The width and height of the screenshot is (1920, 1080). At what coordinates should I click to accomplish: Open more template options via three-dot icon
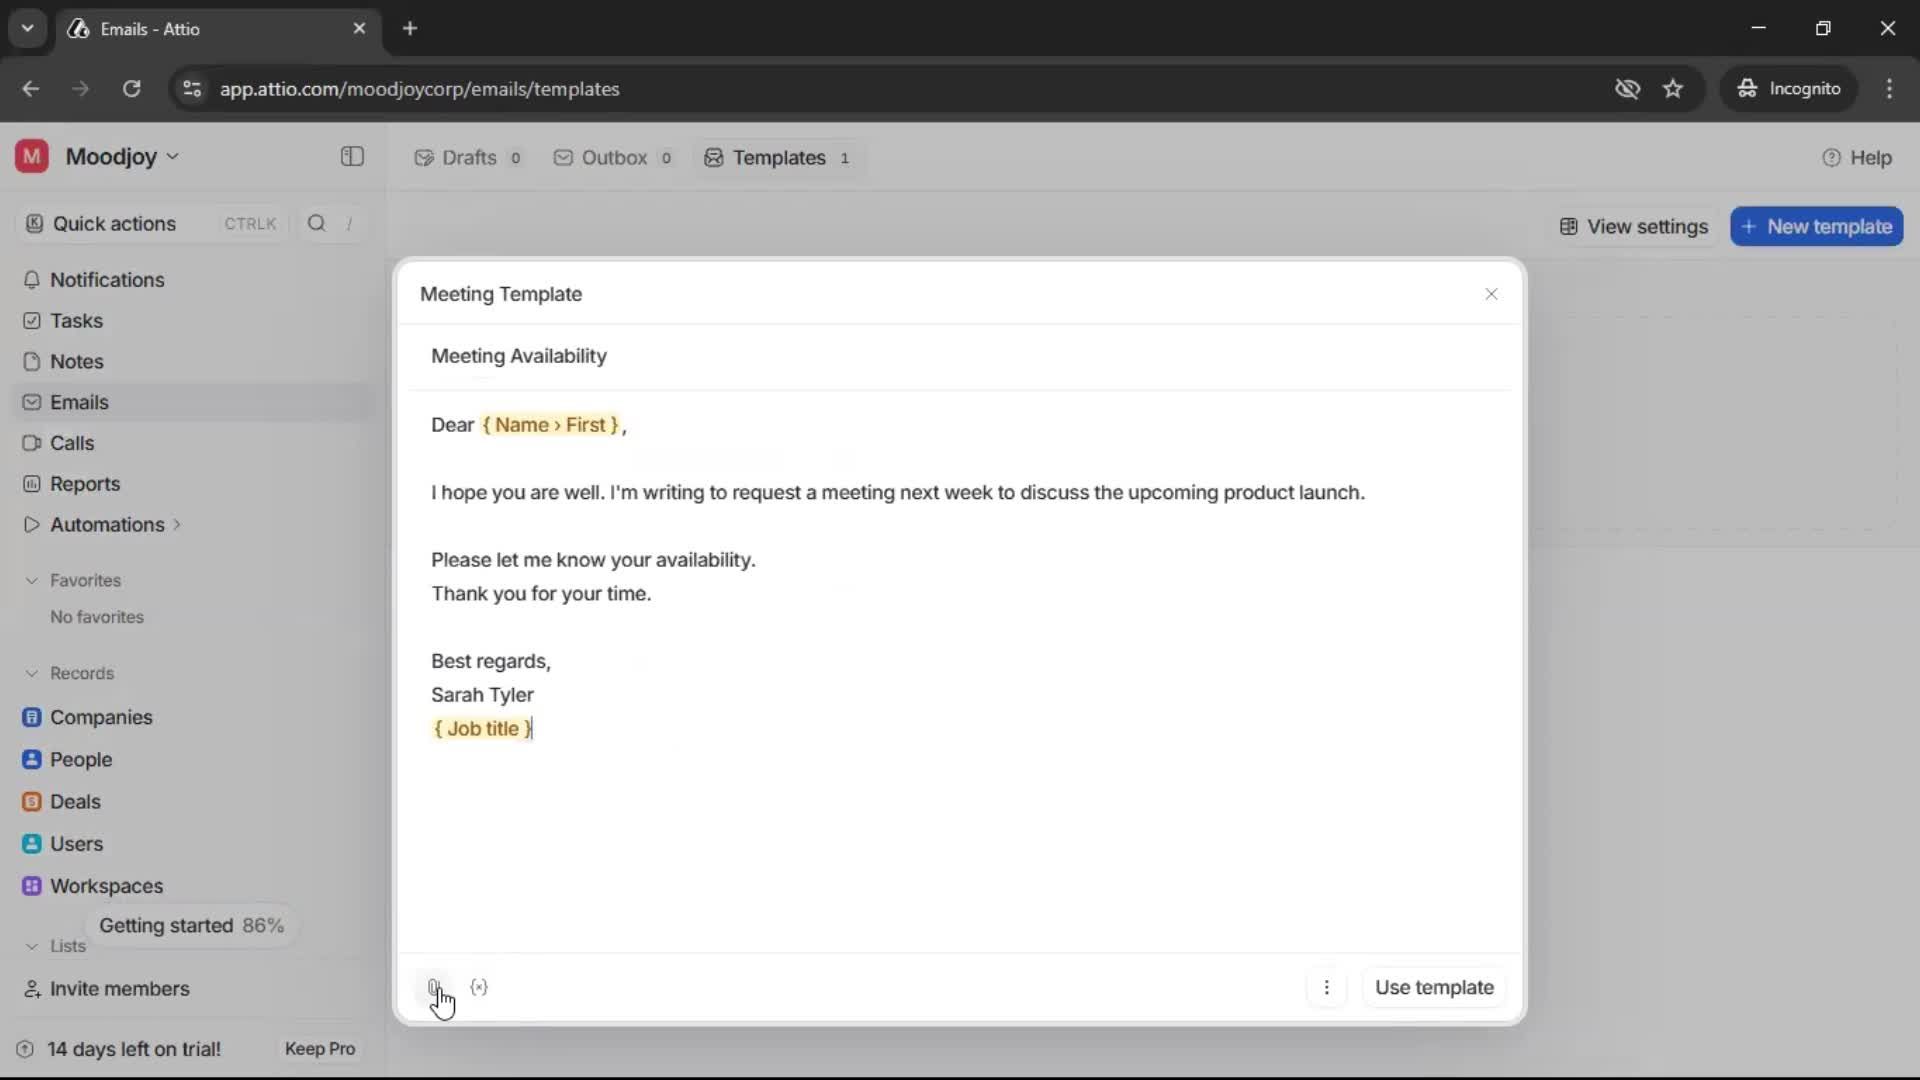point(1327,988)
